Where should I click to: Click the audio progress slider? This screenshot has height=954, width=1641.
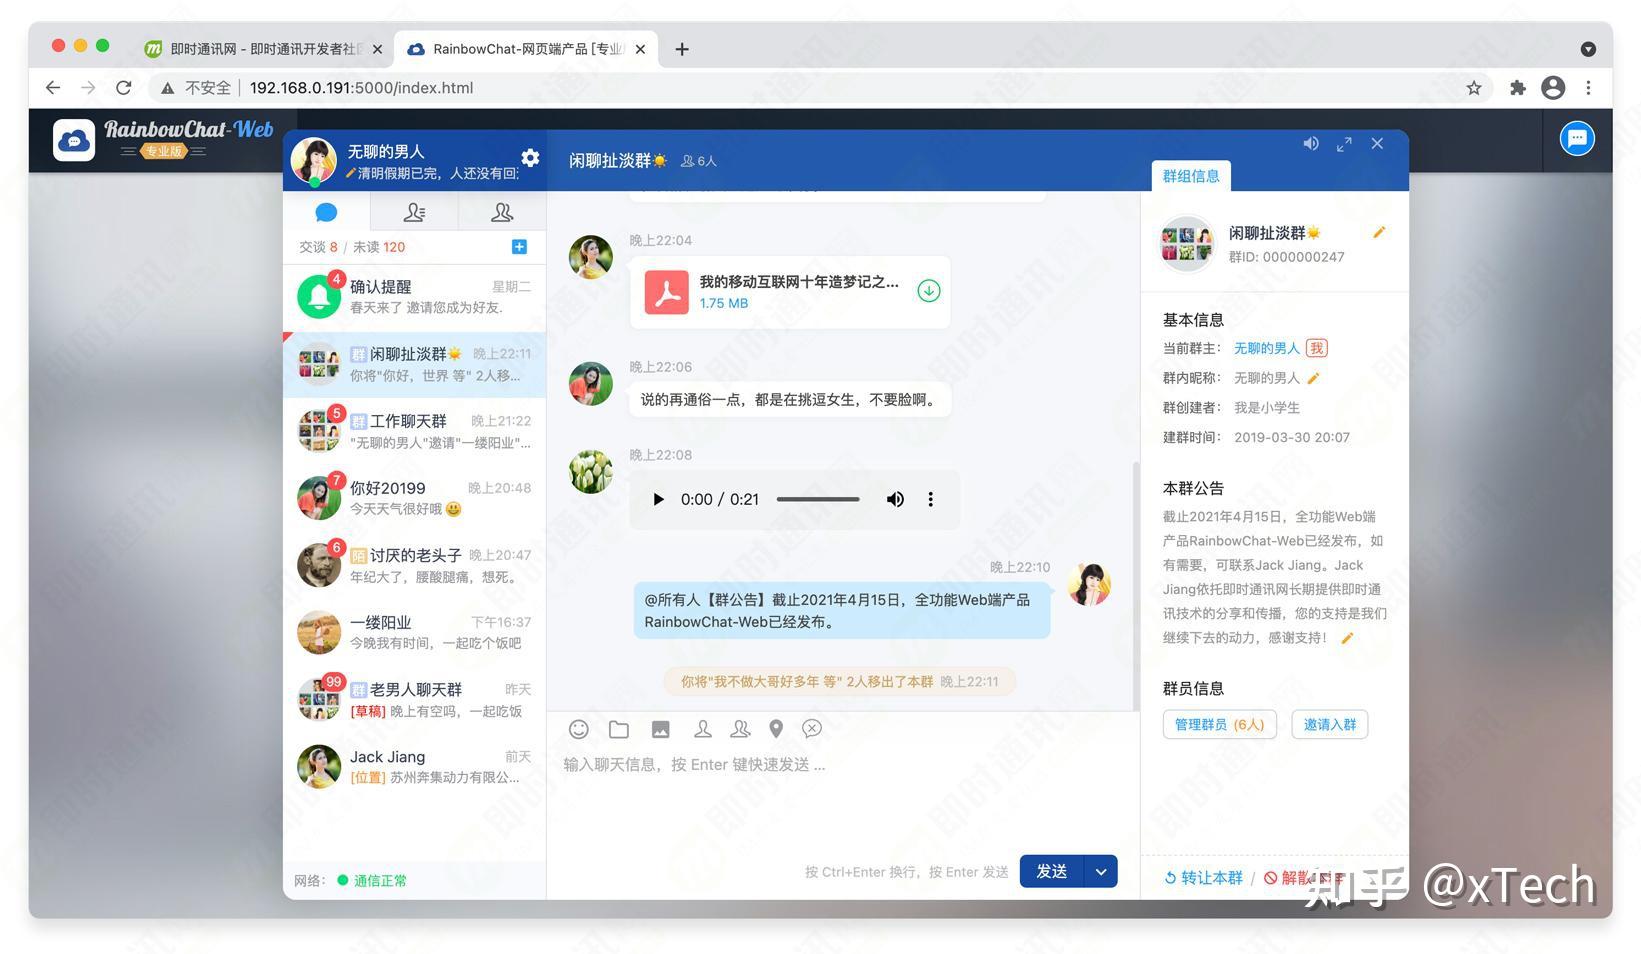pos(817,499)
